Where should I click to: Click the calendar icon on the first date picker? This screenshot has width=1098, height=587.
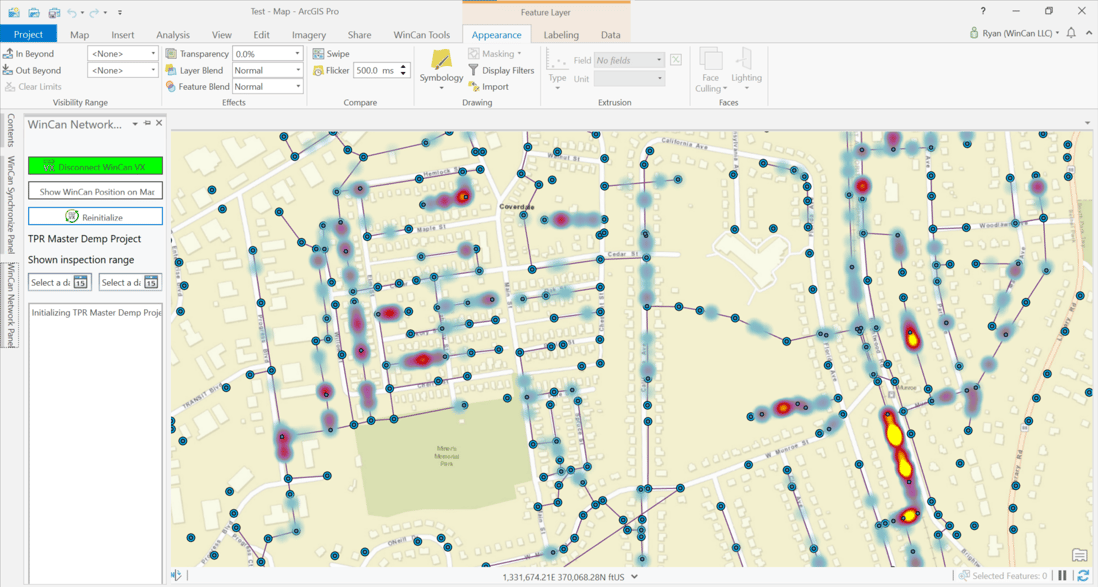click(x=80, y=283)
